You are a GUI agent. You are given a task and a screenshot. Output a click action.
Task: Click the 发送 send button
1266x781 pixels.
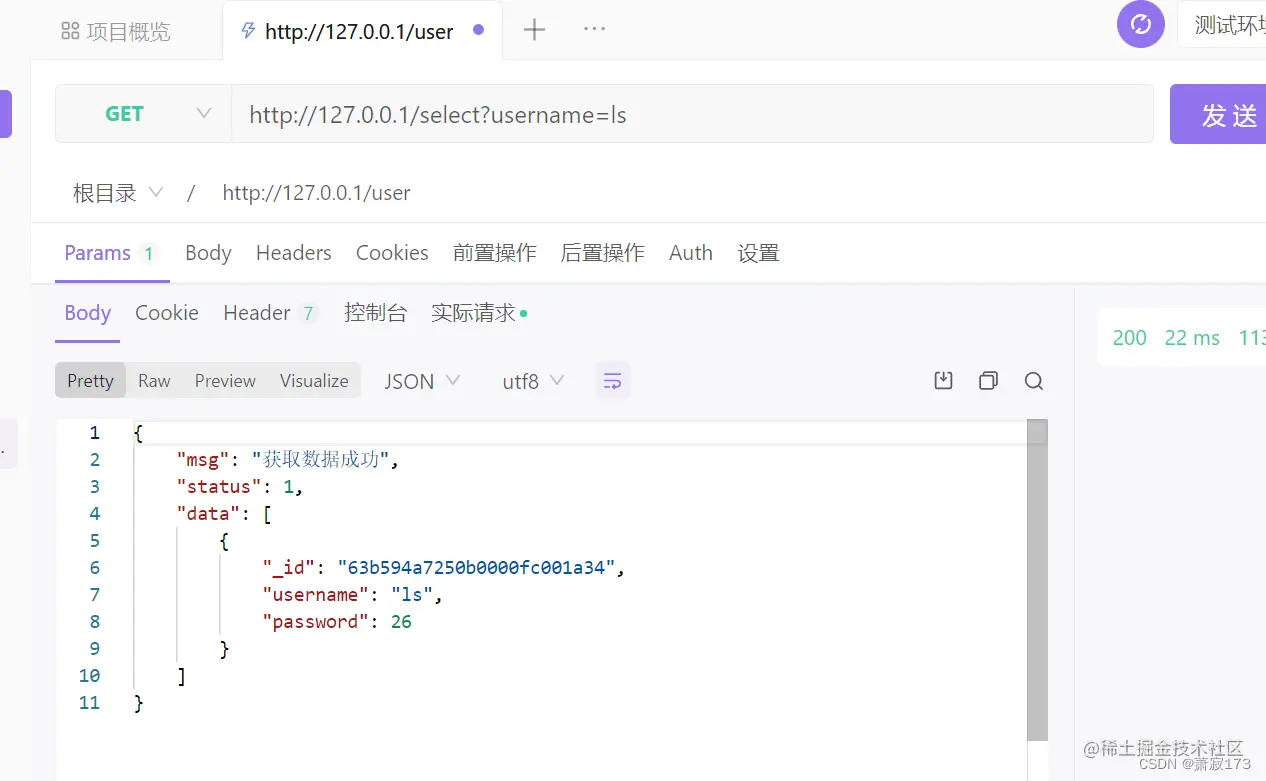[x=1218, y=114]
